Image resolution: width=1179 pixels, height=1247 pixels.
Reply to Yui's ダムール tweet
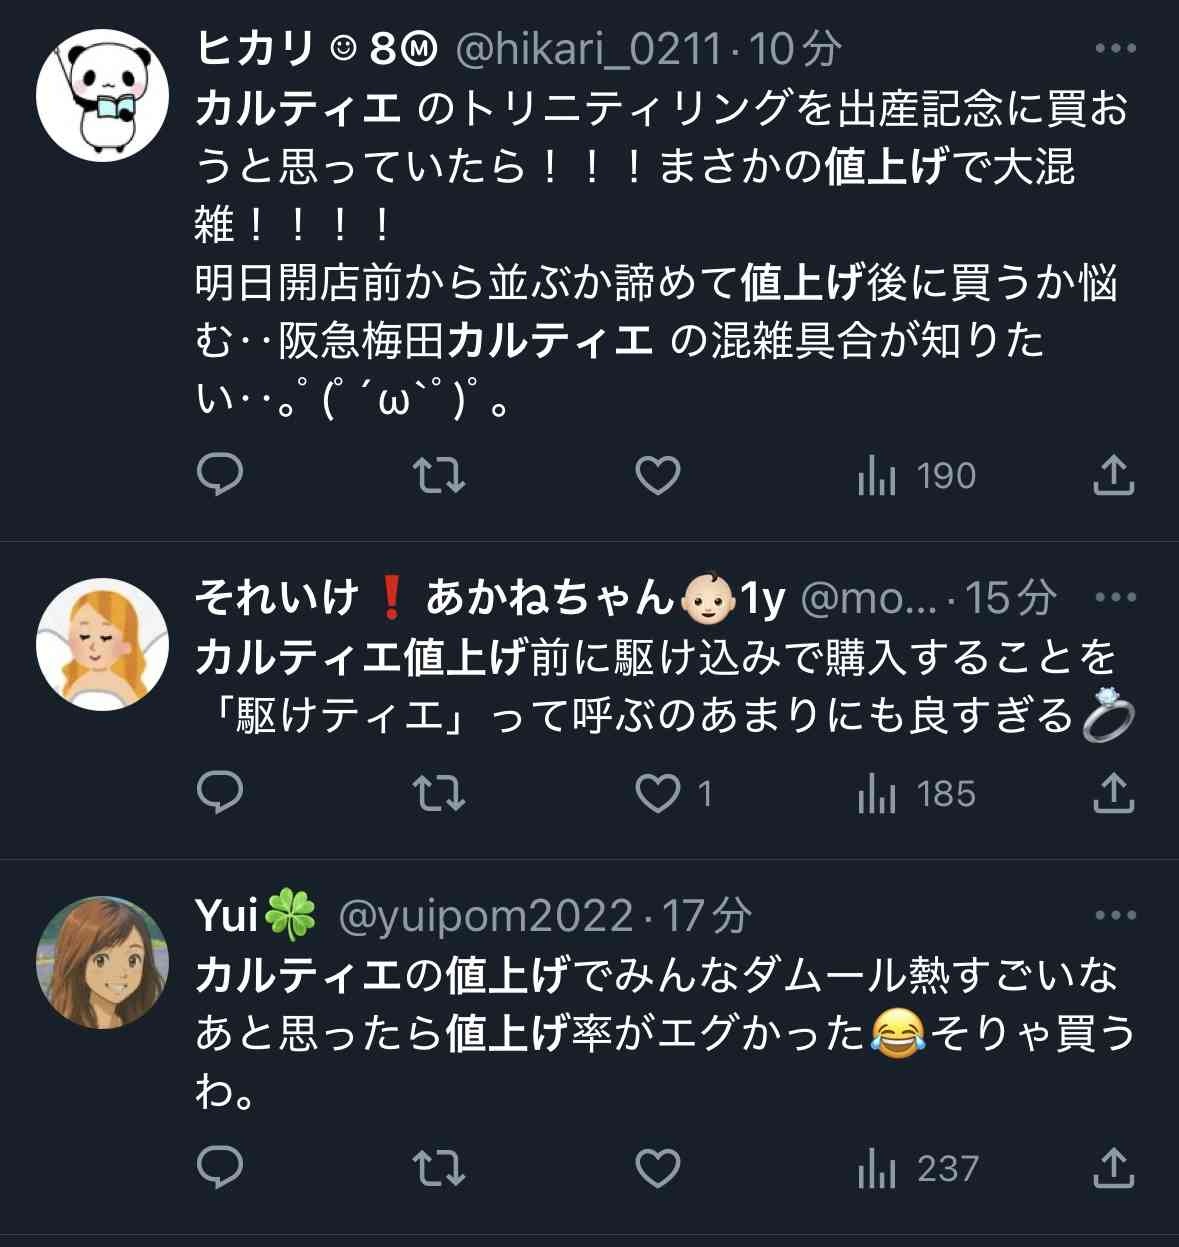(220, 1168)
